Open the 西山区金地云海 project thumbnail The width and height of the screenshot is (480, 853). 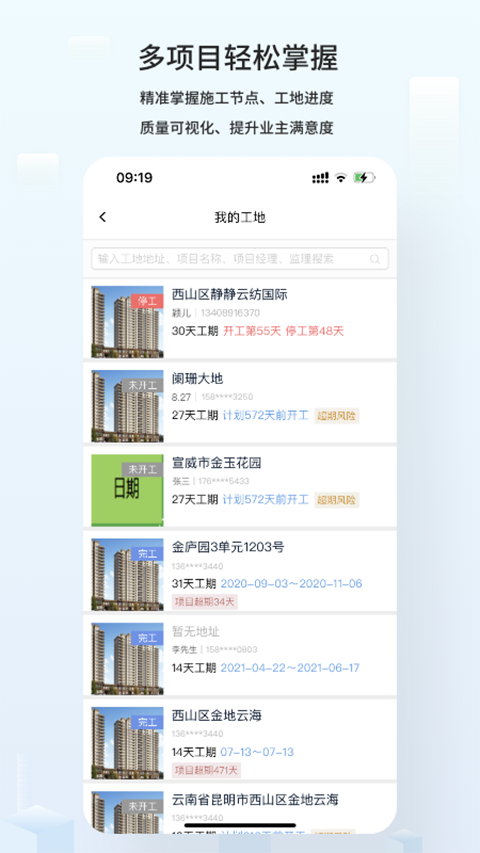(127, 743)
